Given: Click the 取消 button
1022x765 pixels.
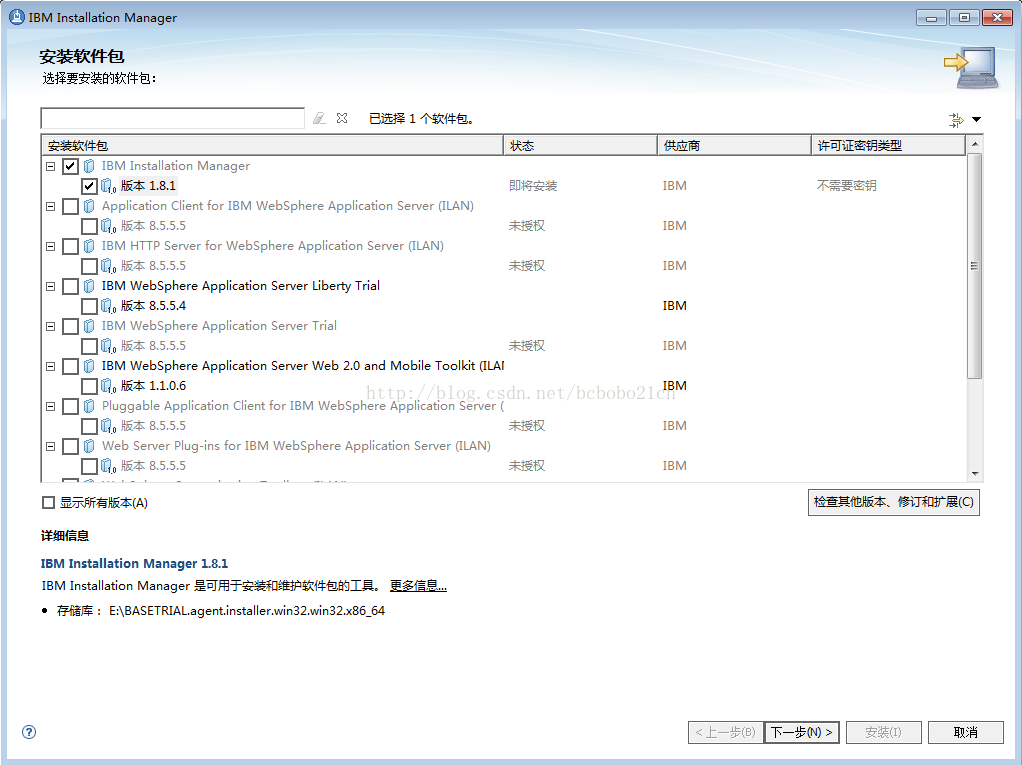Looking at the screenshot, I should click(966, 732).
